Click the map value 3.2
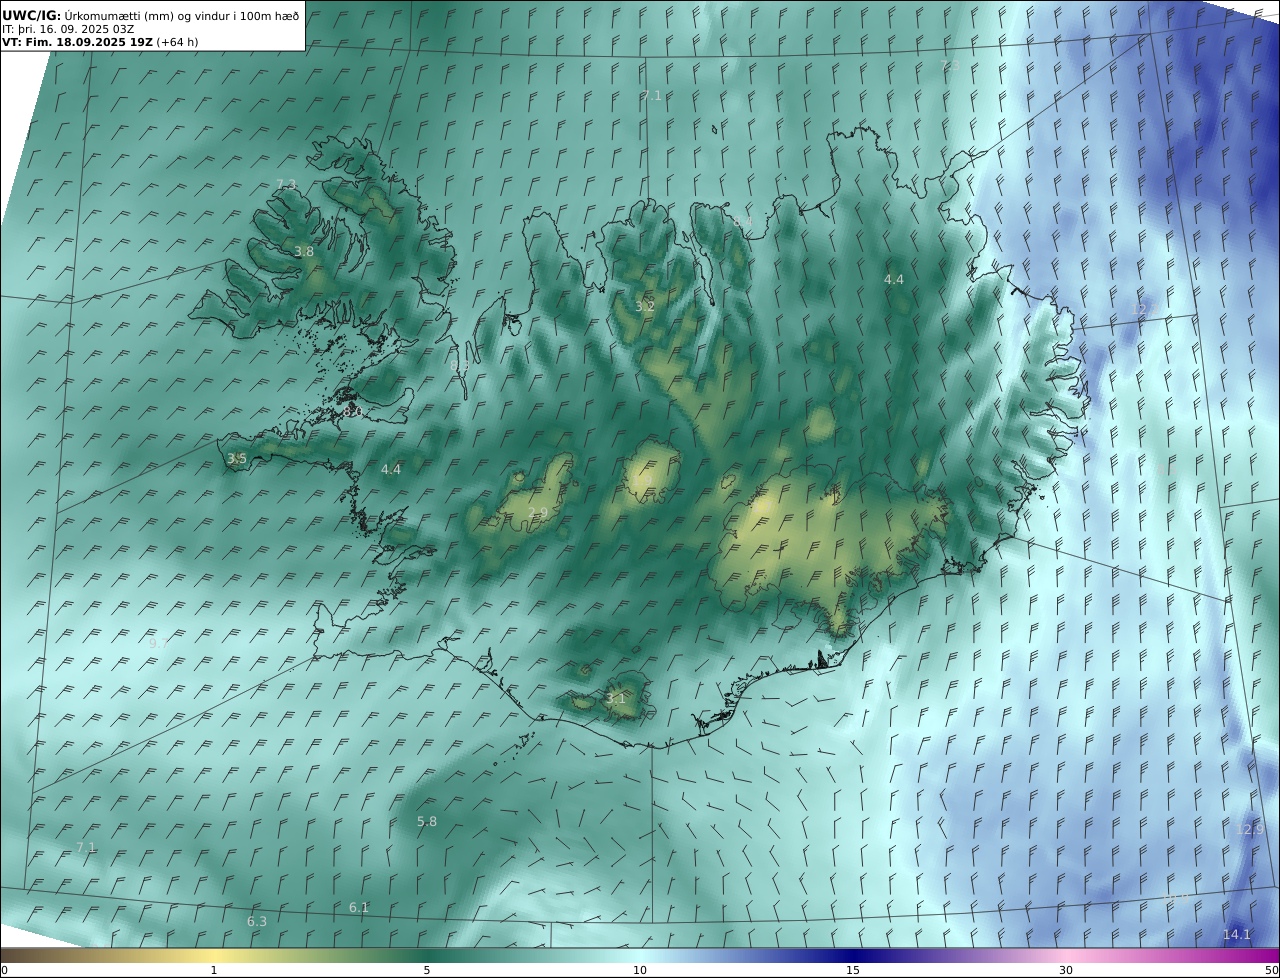1280x978 pixels. (x=645, y=306)
